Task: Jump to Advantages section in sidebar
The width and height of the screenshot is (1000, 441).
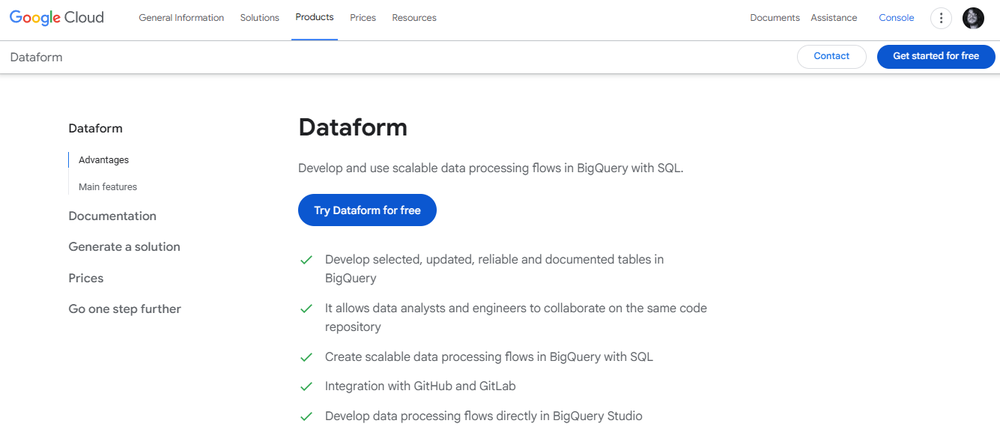Action: click(103, 160)
